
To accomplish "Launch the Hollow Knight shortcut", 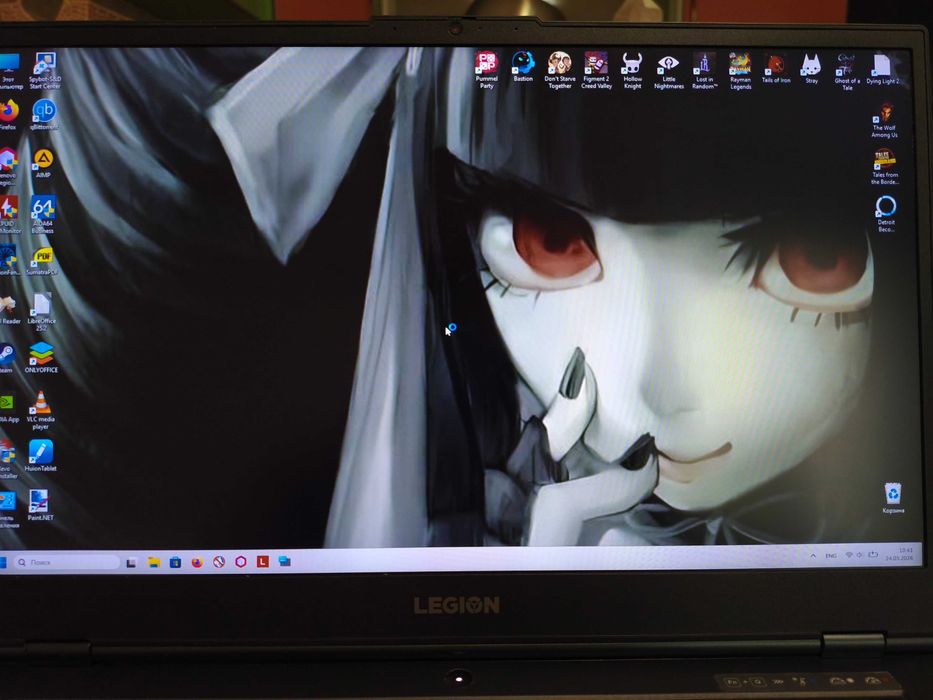I will tap(632, 71).
